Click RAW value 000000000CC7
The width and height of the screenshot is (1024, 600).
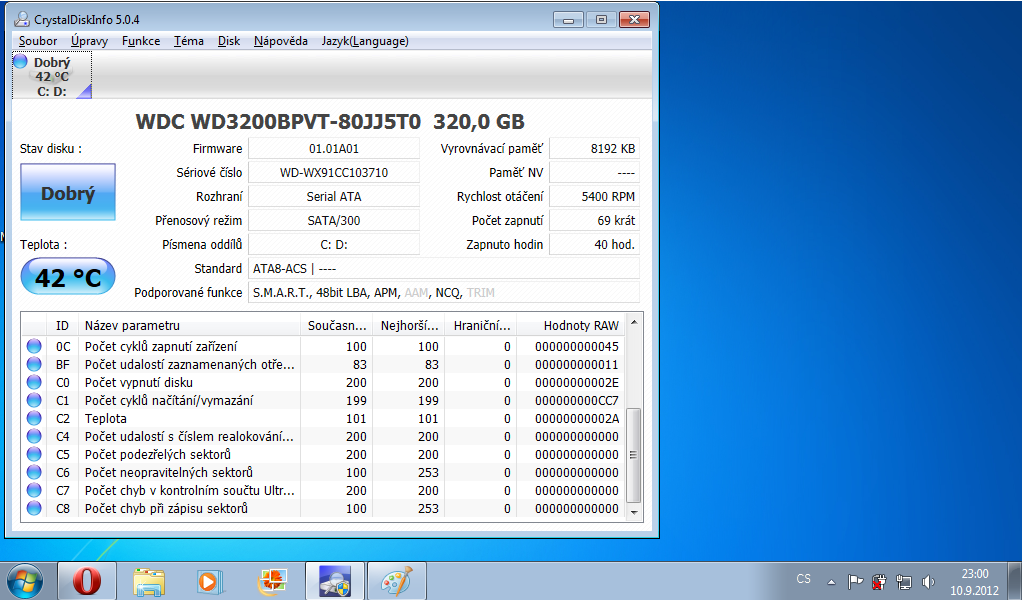(x=577, y=400)
